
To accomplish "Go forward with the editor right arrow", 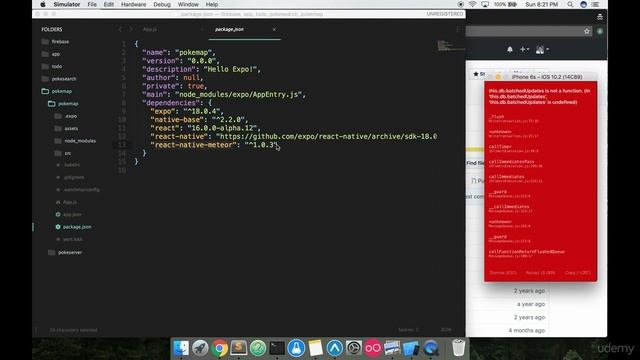I will [131, 29].
